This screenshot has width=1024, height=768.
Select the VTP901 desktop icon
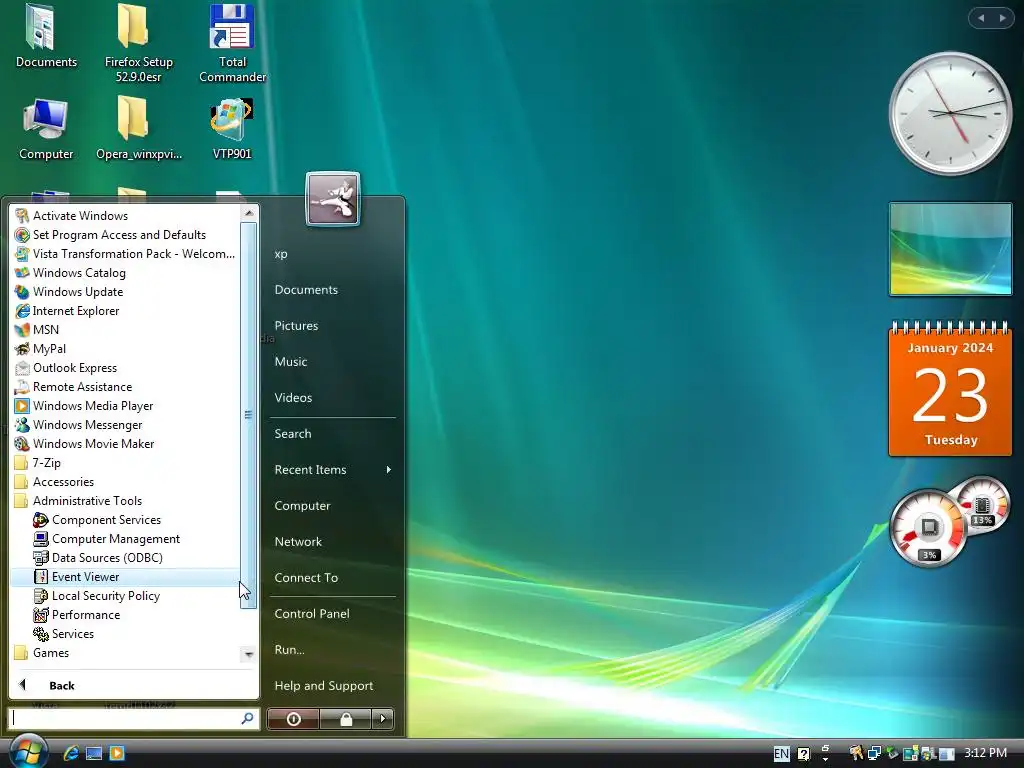(232, 129)
